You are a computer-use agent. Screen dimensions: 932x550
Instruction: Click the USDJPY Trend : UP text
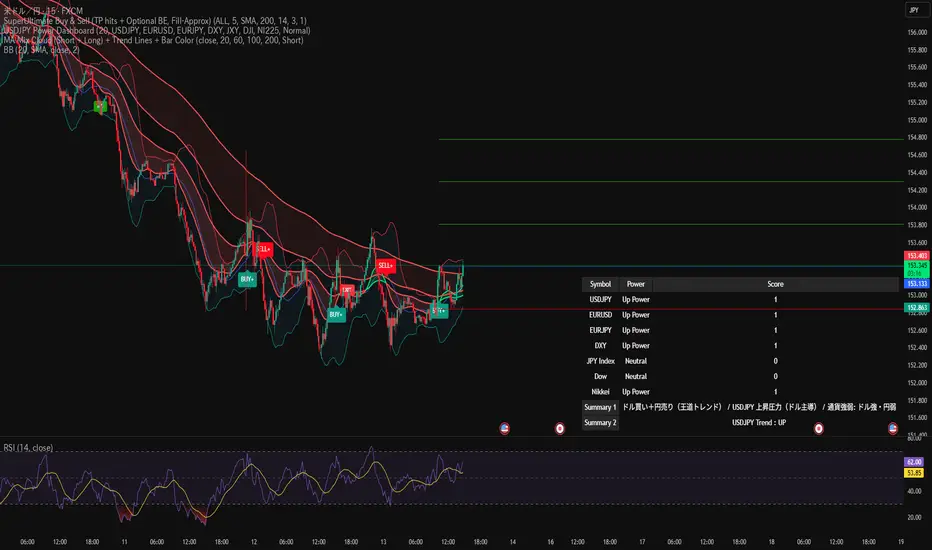tap(759, 423)
